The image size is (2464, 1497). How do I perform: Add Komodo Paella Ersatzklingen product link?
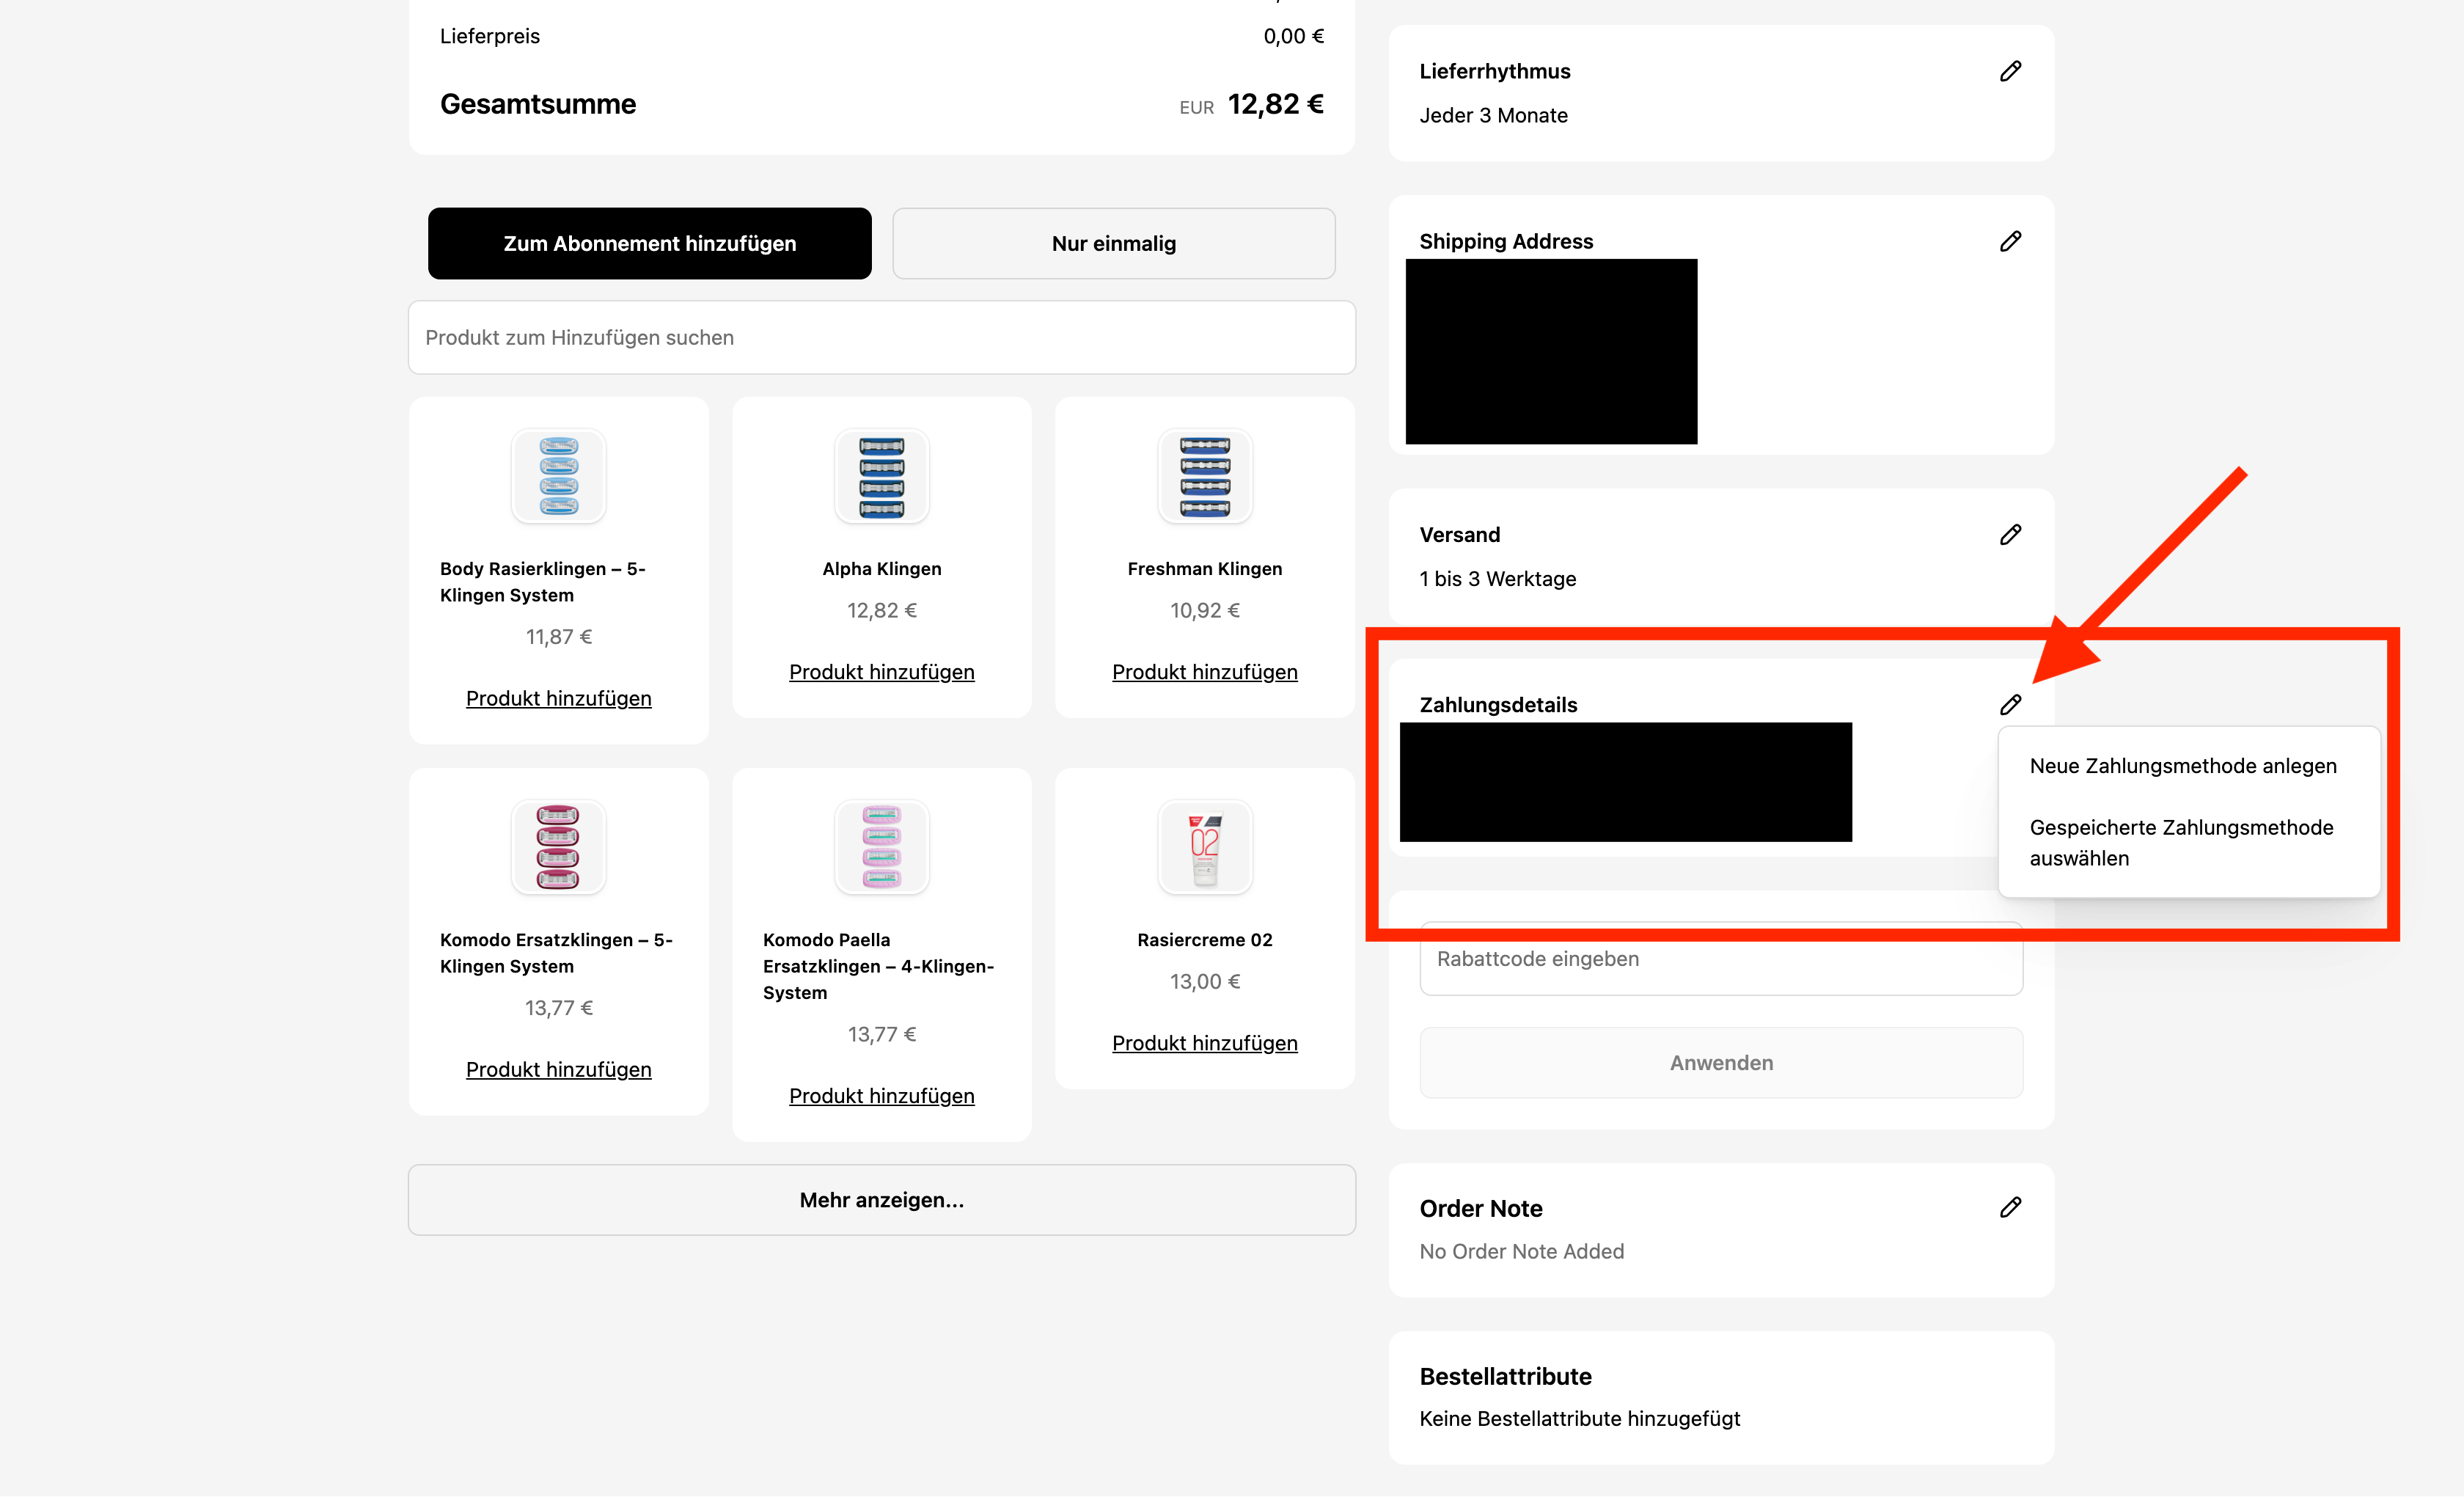[881, 1096]
